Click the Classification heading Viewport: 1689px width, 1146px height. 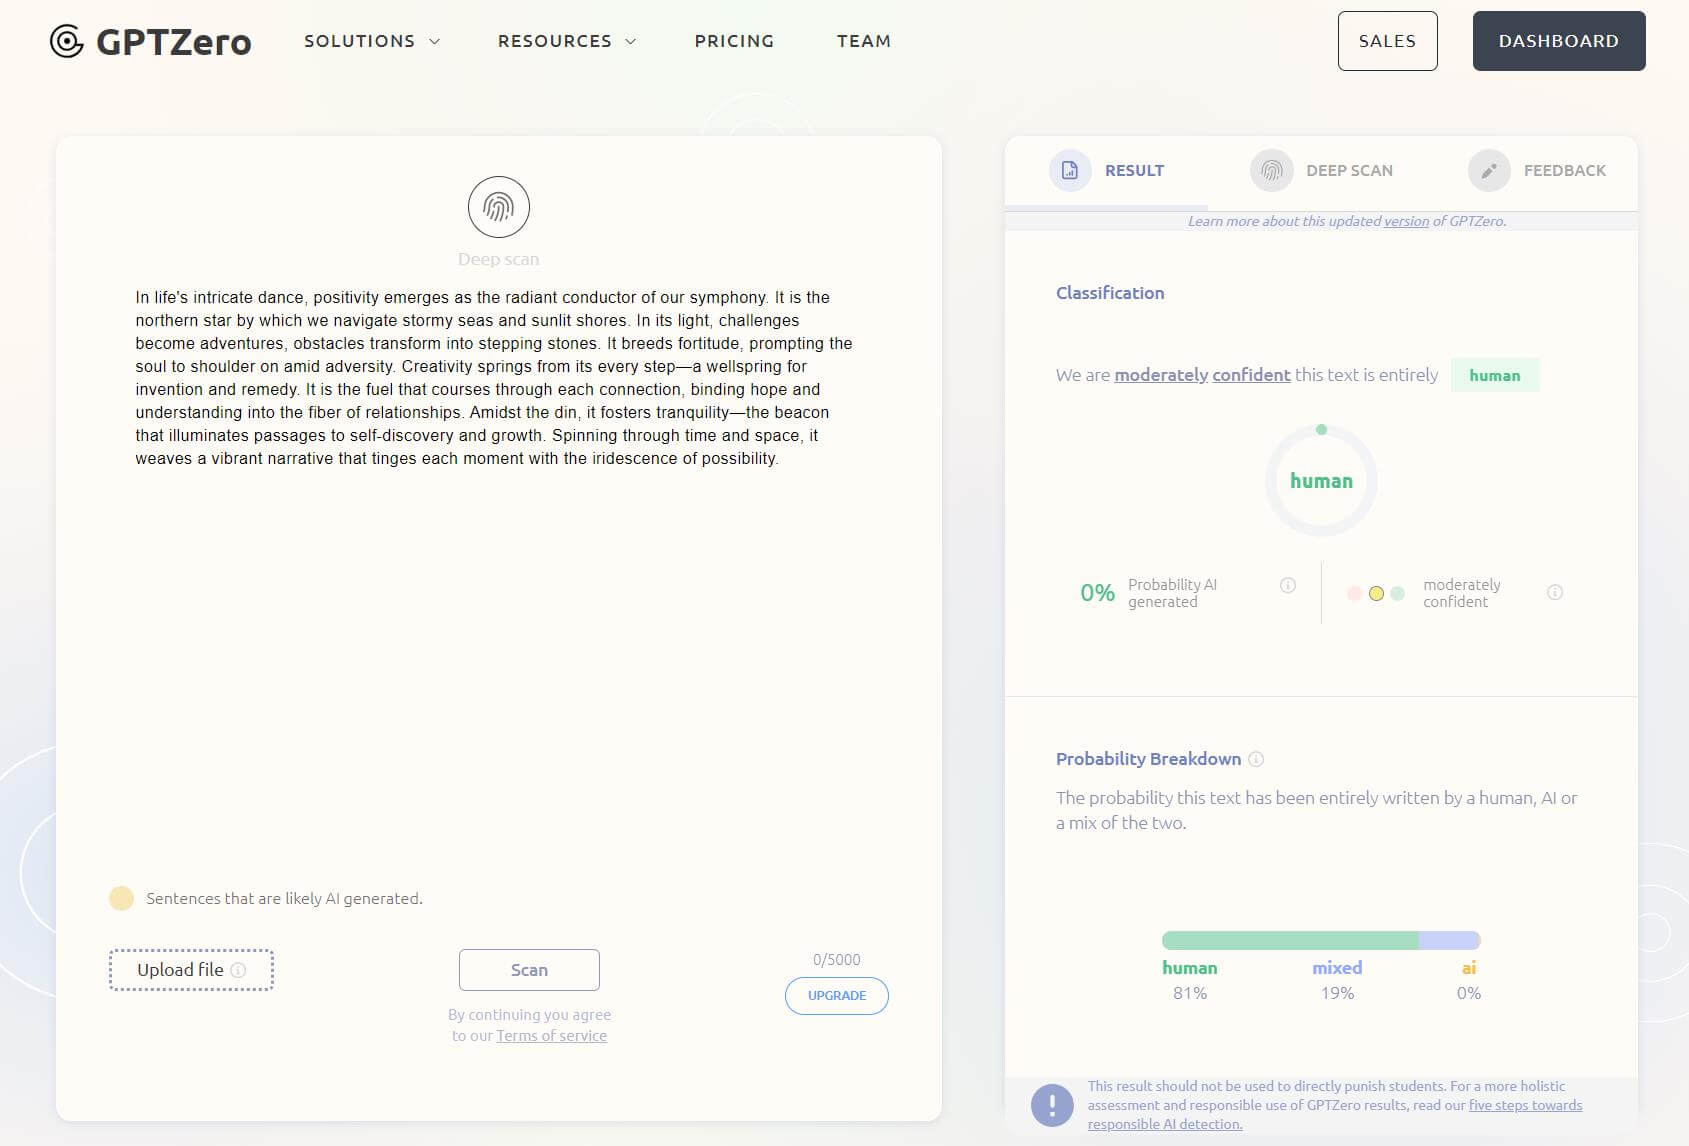coord(1110,293)
